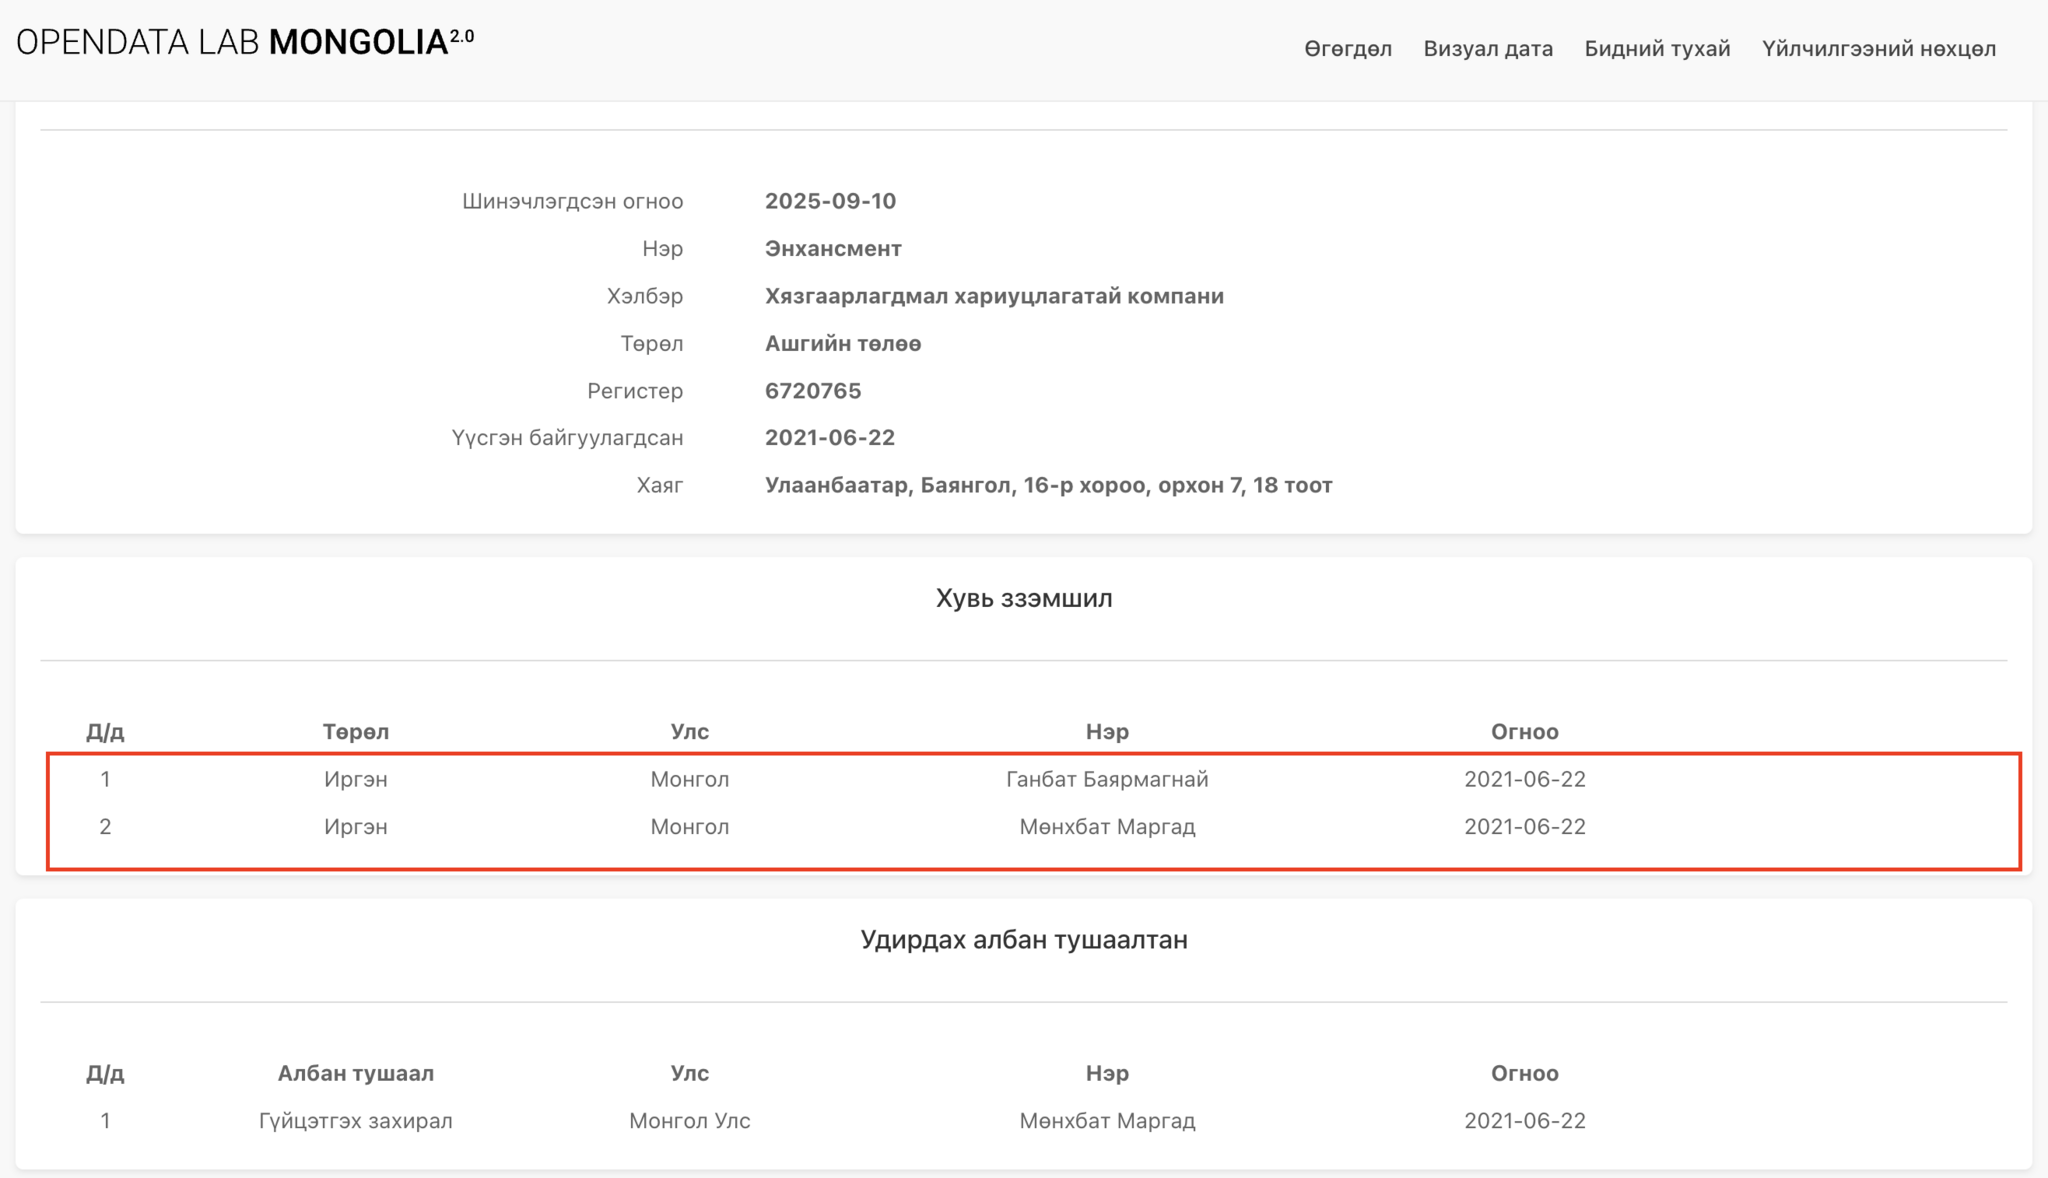Screen dimensions: 2048x1178
Task: Click Гүйцэтгэх захирал position cell
Action: (x=355, y=1120)
